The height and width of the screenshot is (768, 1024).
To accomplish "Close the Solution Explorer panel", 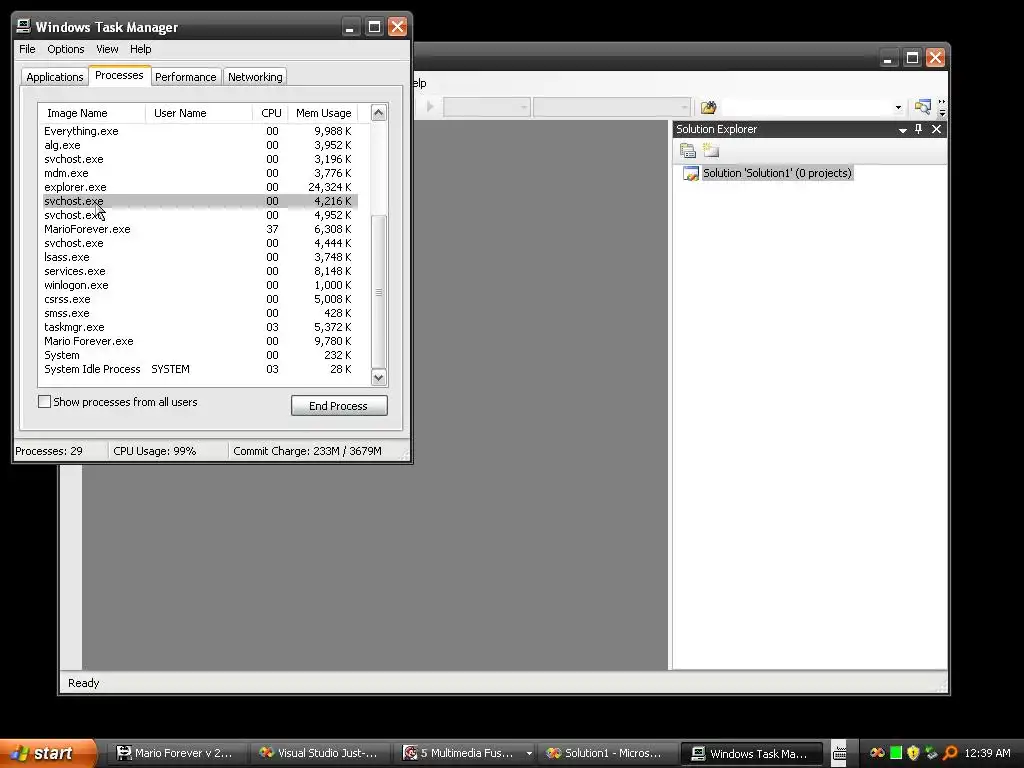I will [936, 129].
